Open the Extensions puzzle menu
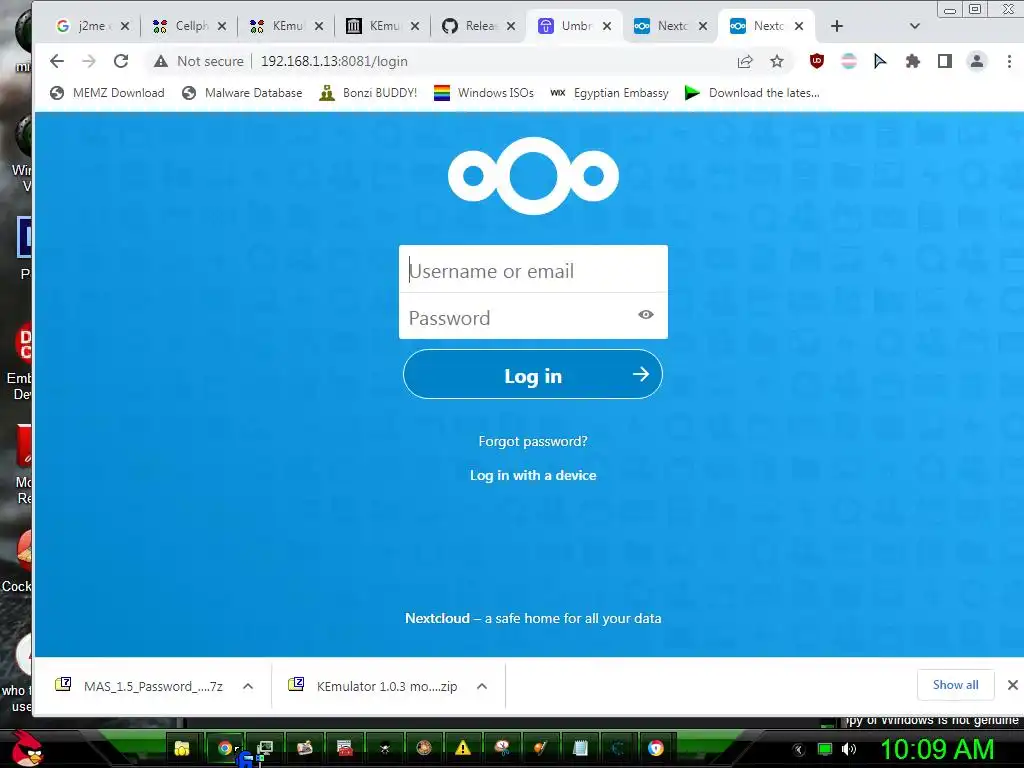The image size is (1024, 768). pos(912,61)
